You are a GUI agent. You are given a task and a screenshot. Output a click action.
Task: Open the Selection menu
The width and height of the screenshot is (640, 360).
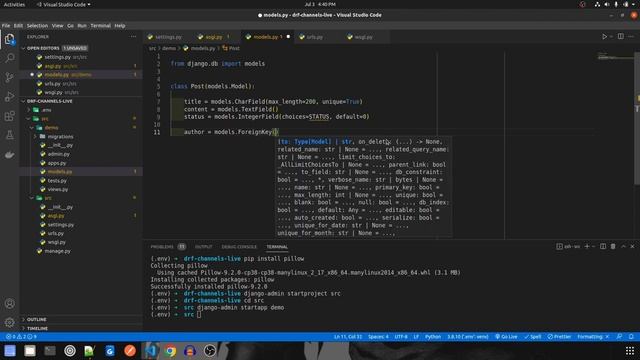click(37, 25)
